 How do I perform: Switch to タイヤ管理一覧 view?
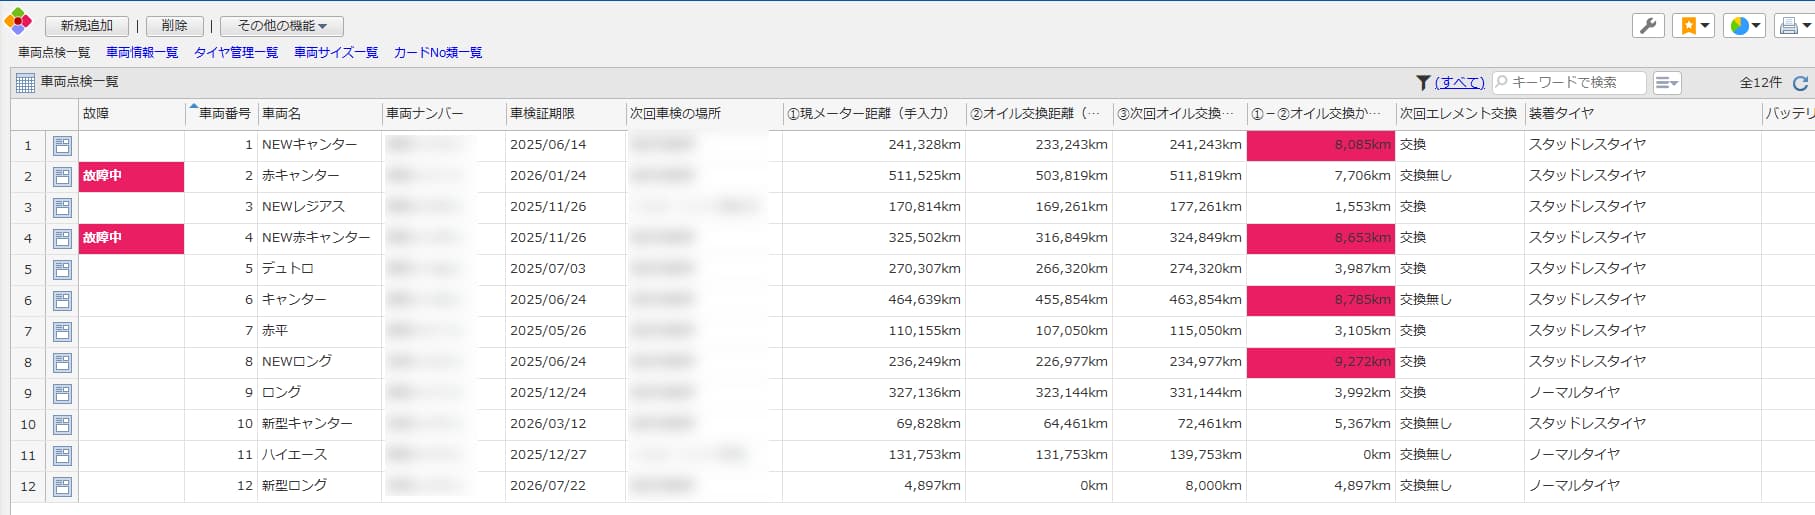tap(236, 53)
